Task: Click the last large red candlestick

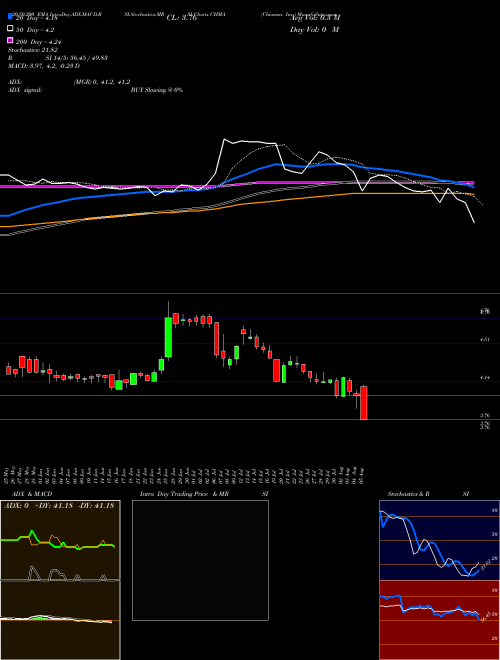Action: [x=364, y=403]
